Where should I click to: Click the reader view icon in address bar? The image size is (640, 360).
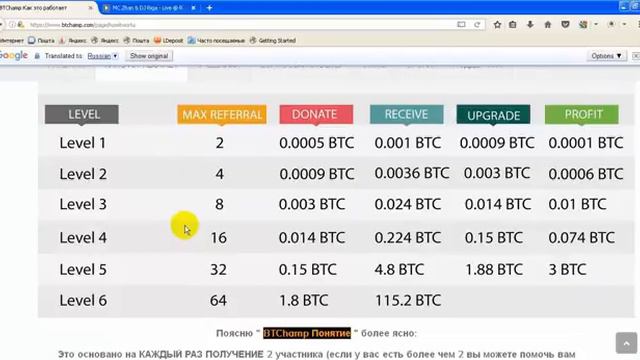[461, 24]
